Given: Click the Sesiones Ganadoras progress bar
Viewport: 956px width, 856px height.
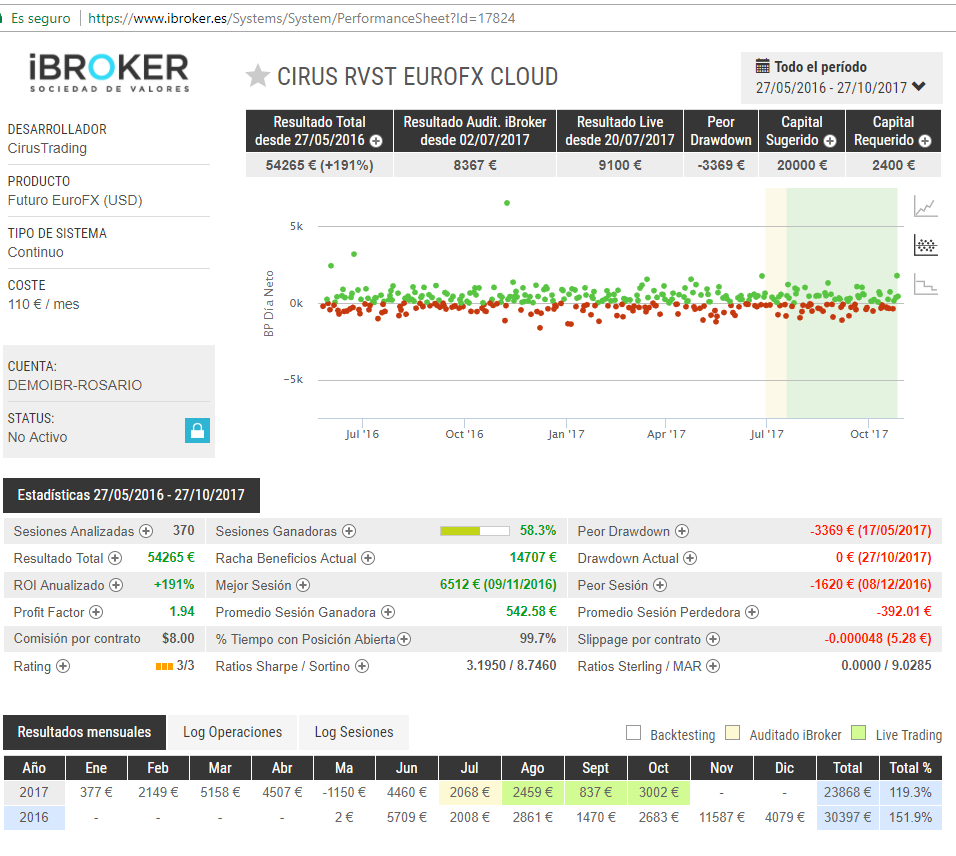Looking at the screenshot, I should click(474, 531).
